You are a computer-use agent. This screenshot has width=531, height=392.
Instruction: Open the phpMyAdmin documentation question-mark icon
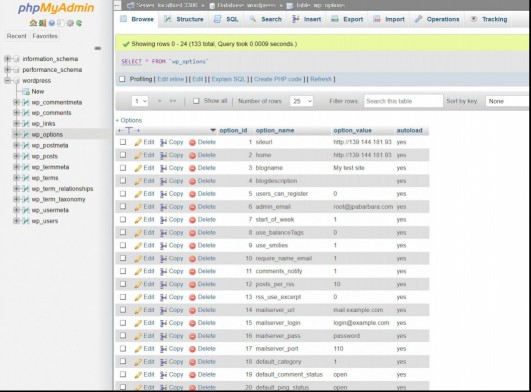(x=51, y=23)
